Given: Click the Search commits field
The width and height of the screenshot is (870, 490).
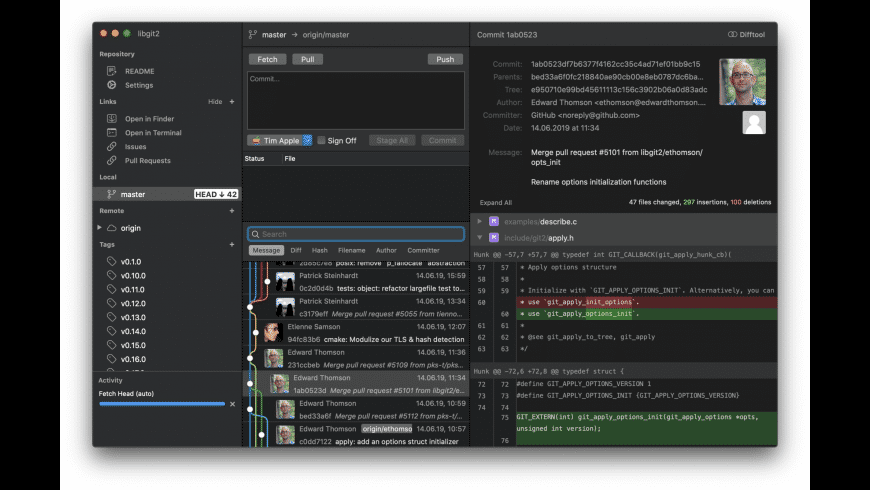Looking at the screenshot, I should point(356,234).
